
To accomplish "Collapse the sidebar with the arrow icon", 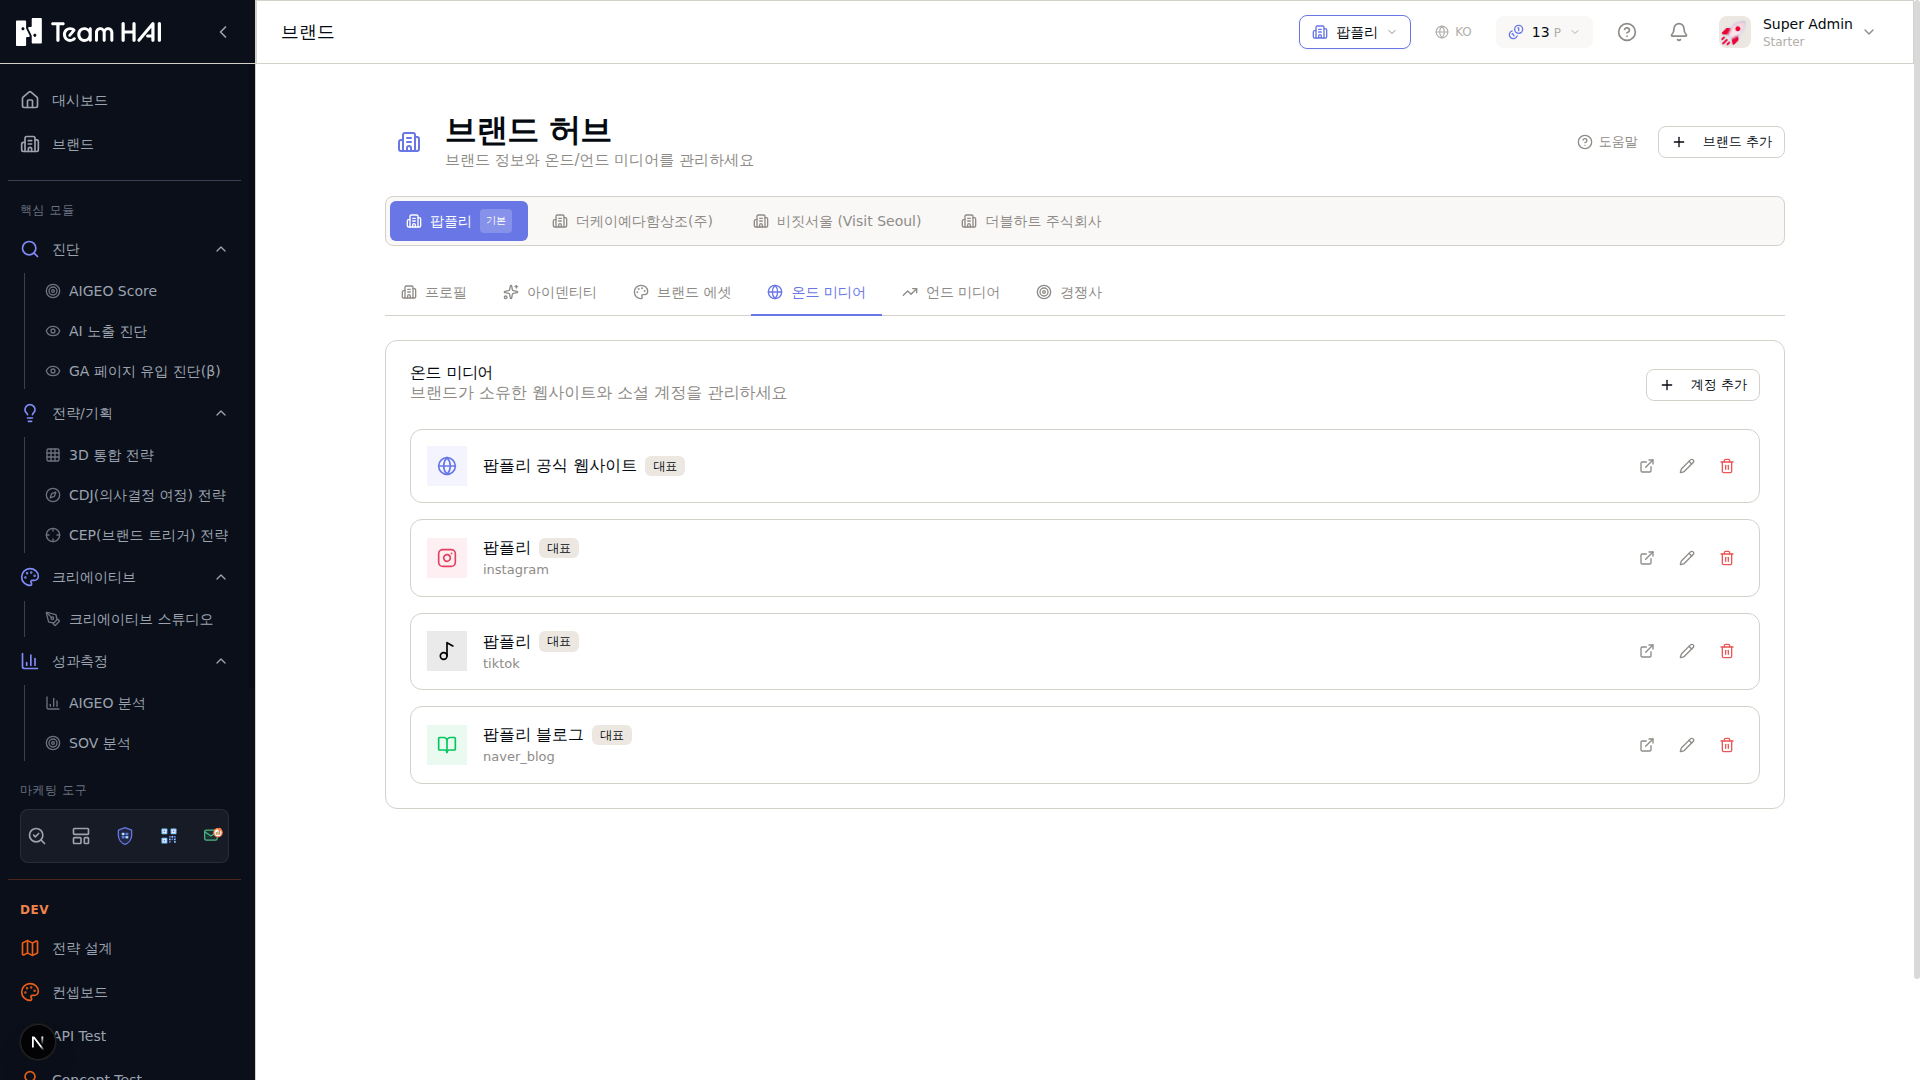I will pyautogui.click(x=223, y=32).
